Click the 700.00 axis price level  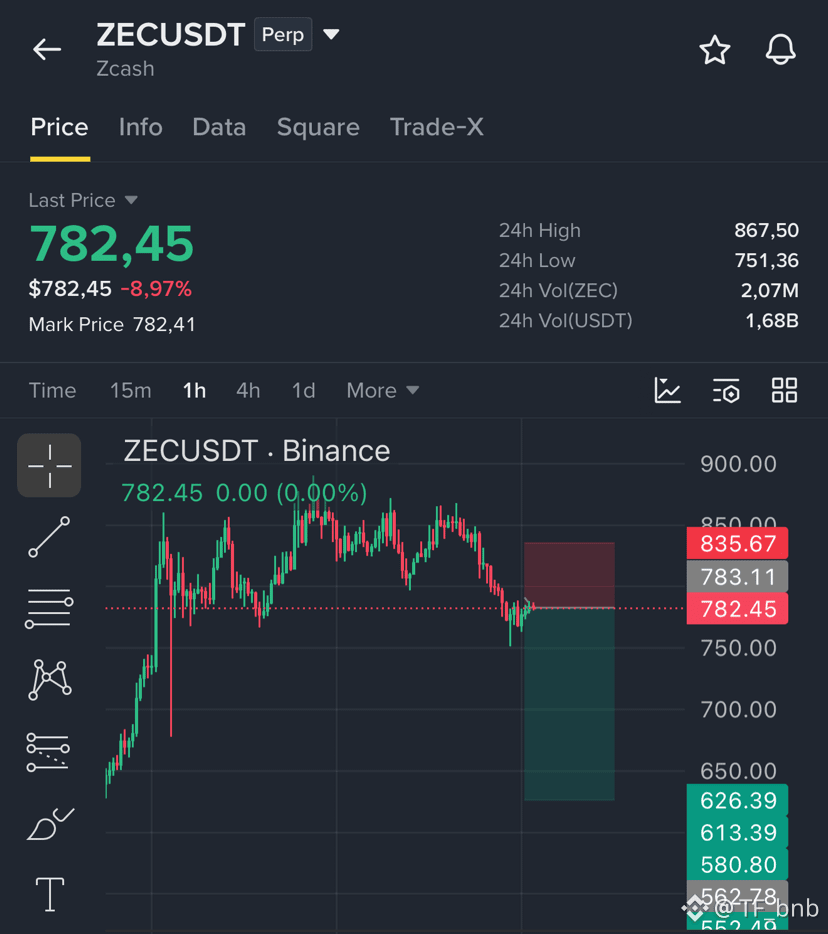pos(738,709)
